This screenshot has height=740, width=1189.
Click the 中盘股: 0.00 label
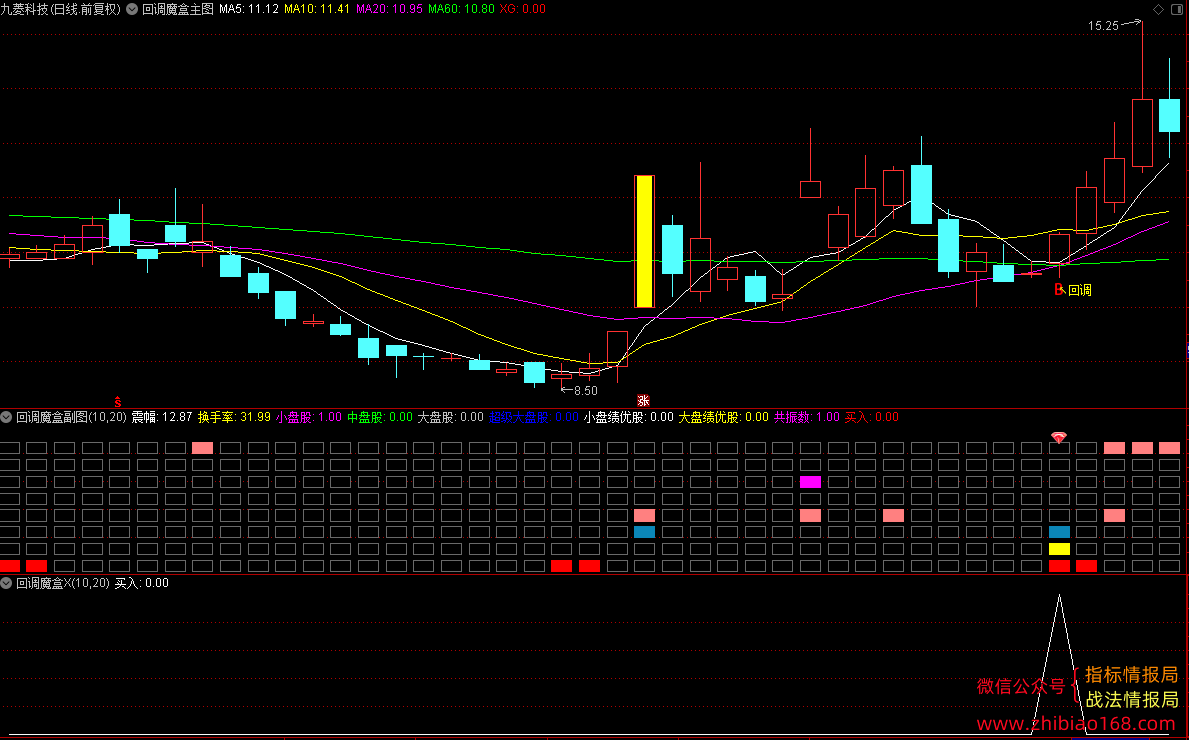pos(380,417)
